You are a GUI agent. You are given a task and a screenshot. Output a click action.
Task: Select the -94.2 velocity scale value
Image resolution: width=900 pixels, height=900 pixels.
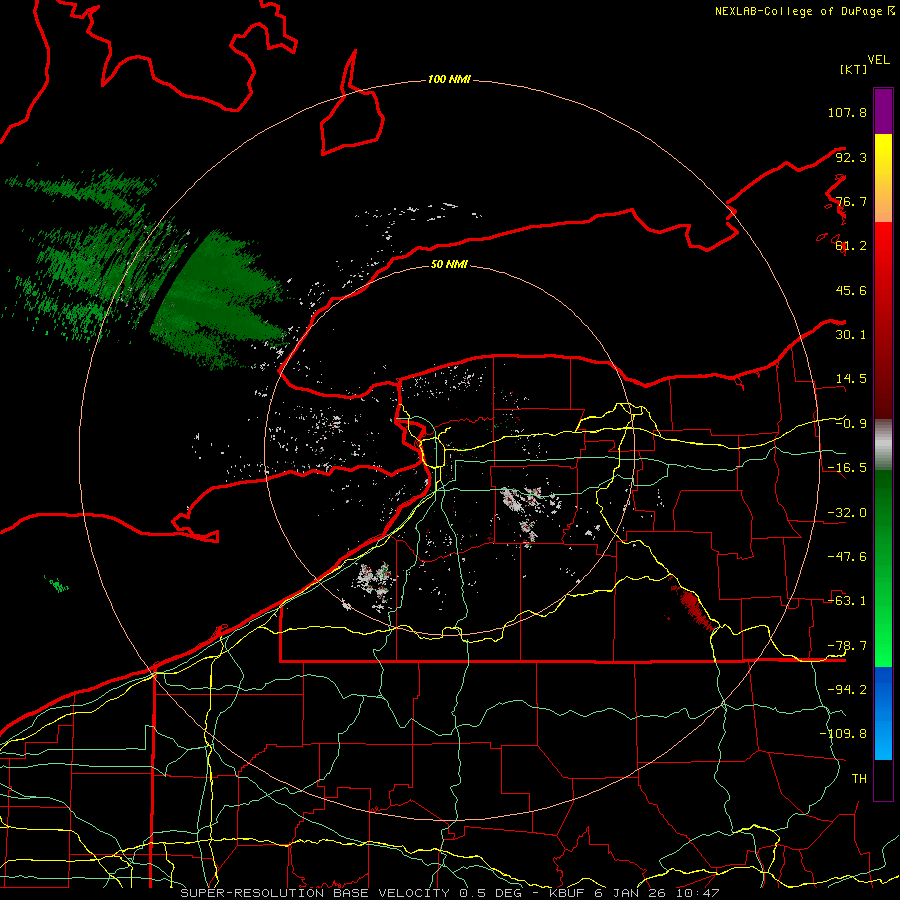point(847,690)
